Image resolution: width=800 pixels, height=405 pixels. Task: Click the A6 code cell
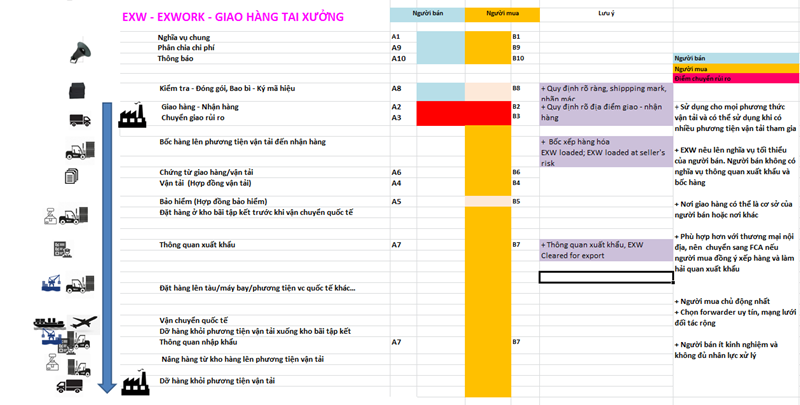pos(396,172)
